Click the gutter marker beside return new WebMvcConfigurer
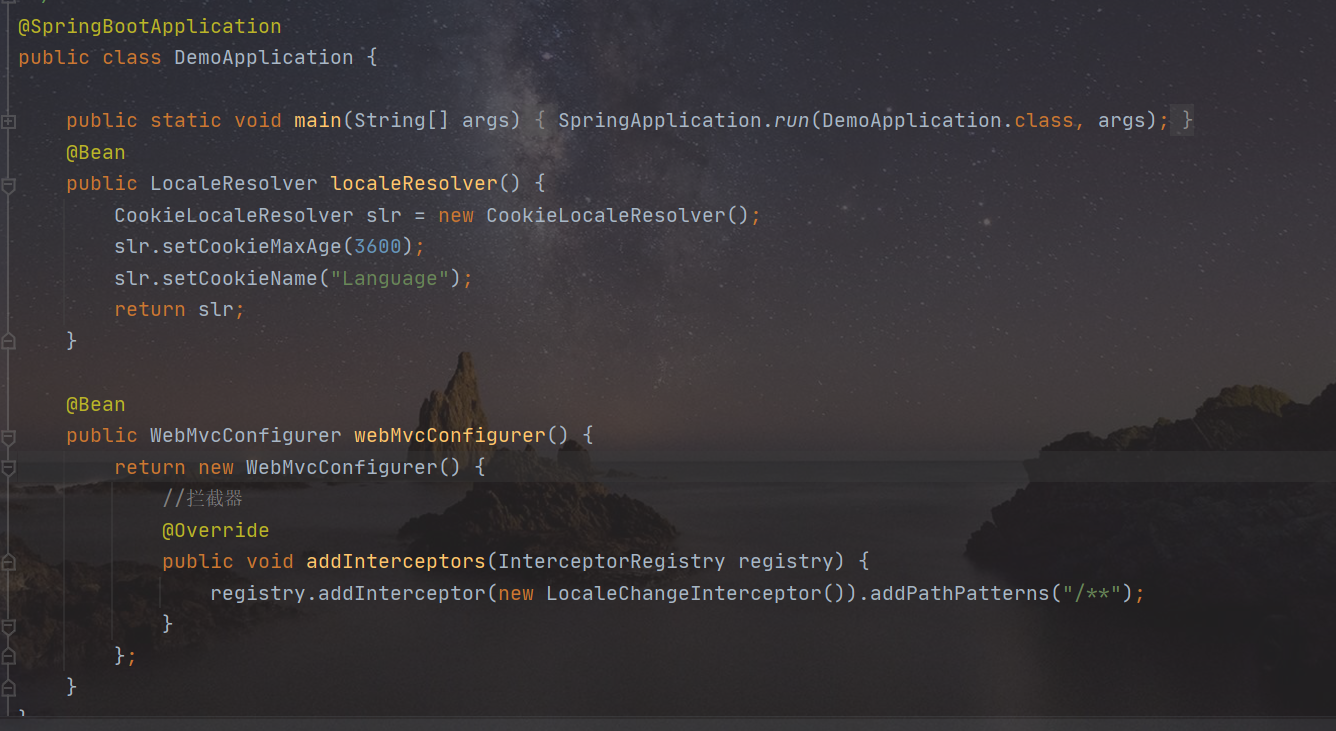 (8, 466)
